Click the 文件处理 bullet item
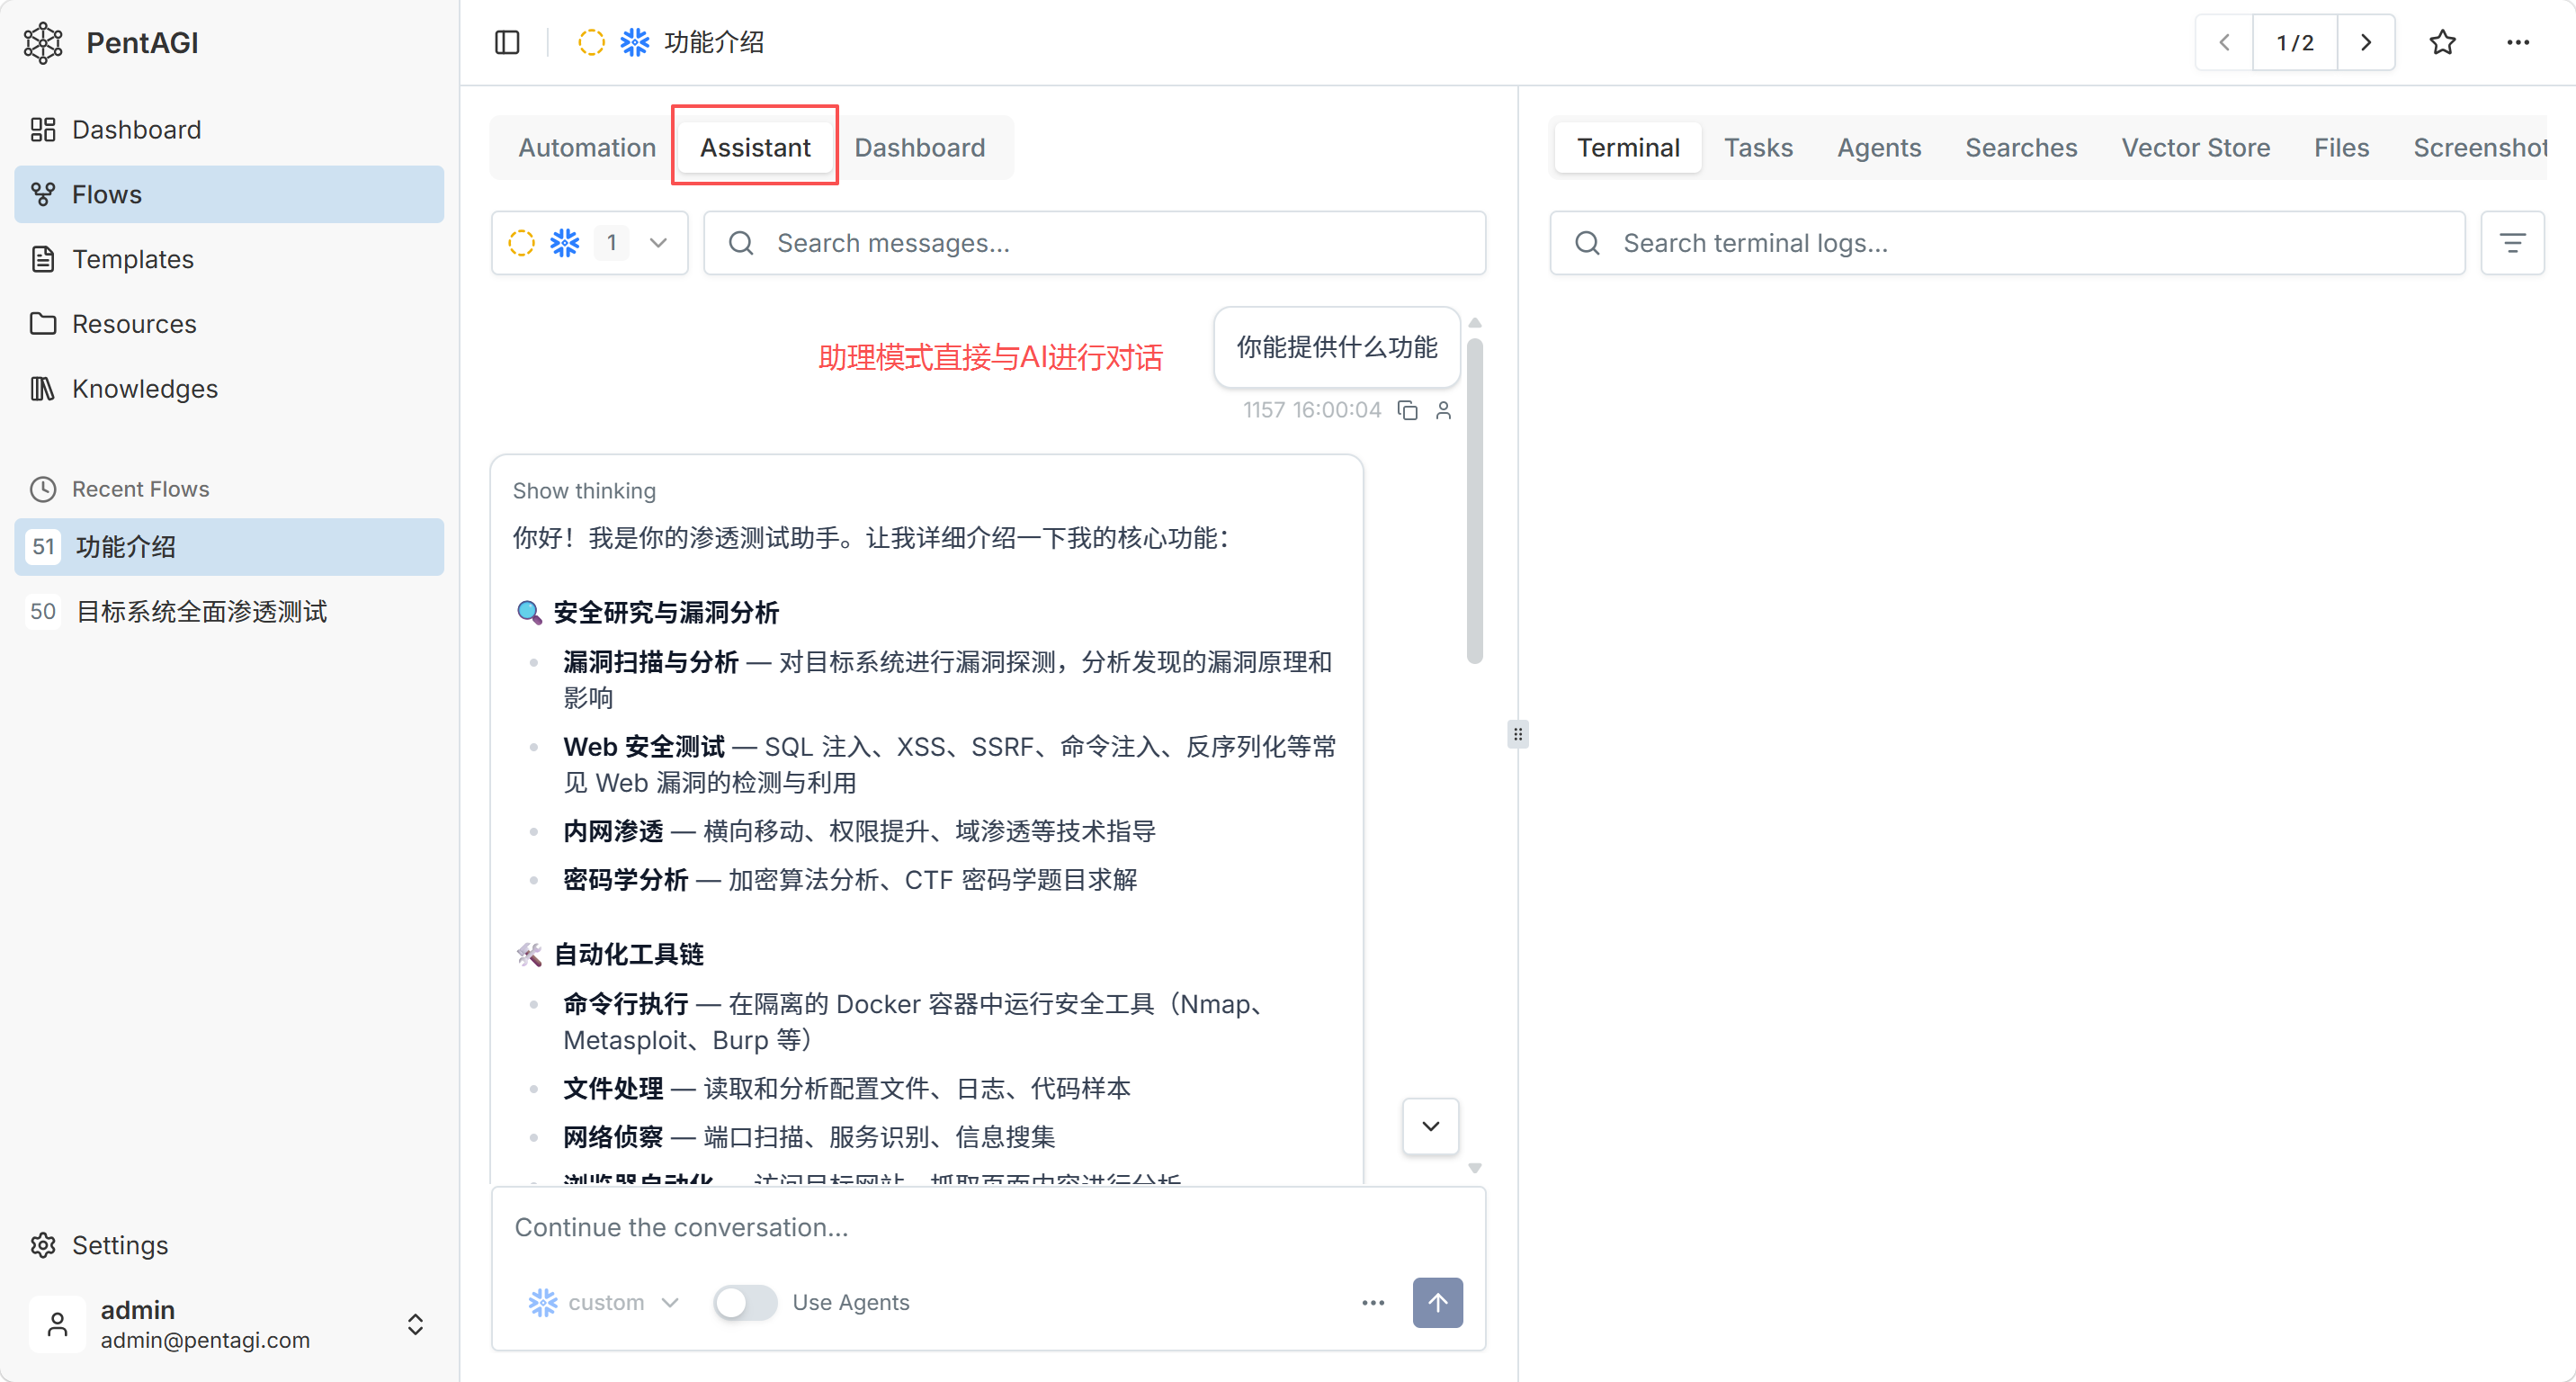Viewport: 2576px width, 1382px height. tap(846, 1088)
